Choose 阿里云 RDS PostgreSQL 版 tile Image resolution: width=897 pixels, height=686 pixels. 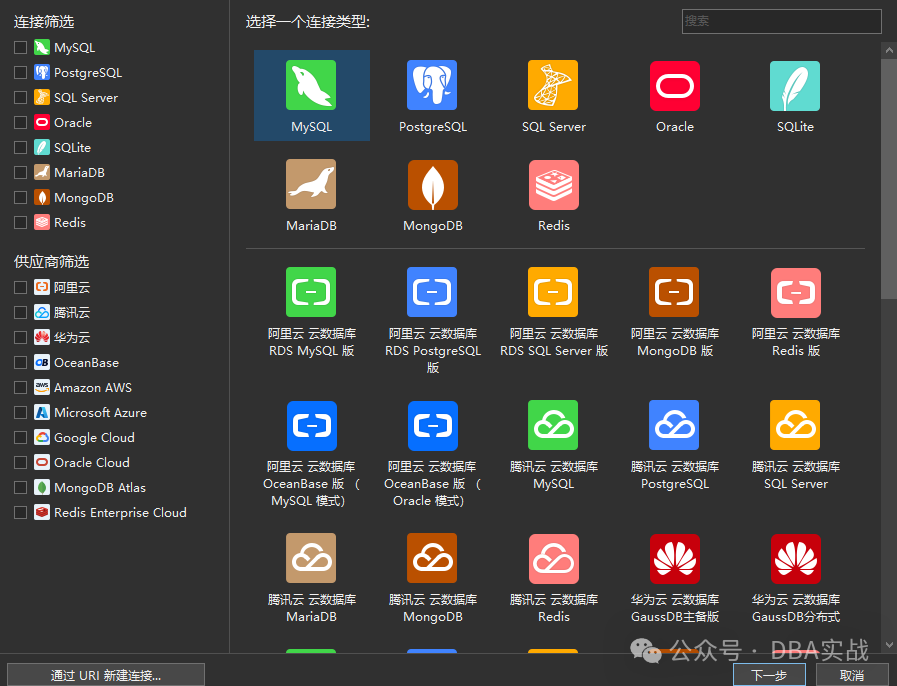click(432, 320)
